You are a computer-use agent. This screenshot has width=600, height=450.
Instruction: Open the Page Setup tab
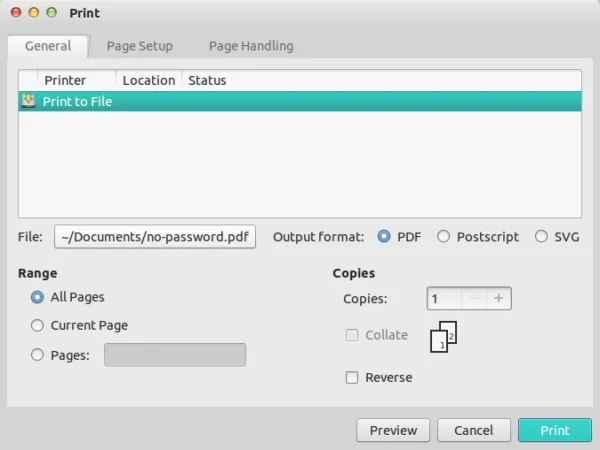(x=140, y=46)
